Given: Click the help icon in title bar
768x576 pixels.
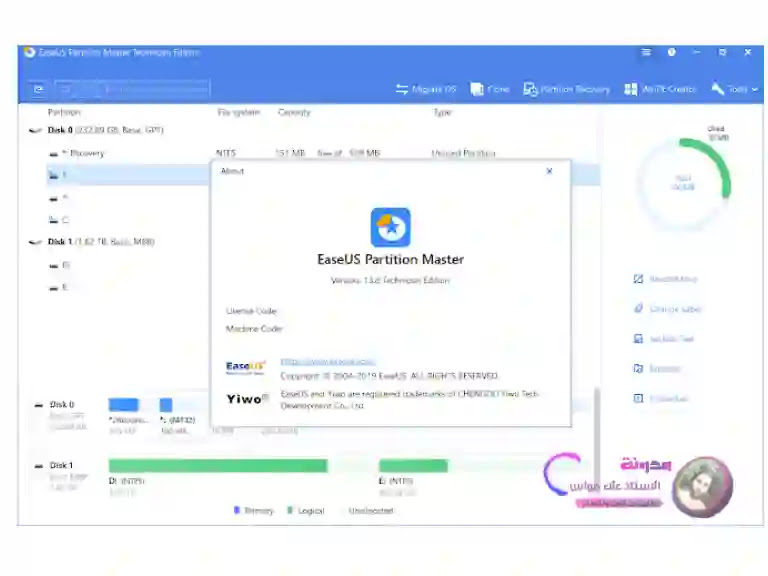Looking at the screenshot, I should 672,52.
